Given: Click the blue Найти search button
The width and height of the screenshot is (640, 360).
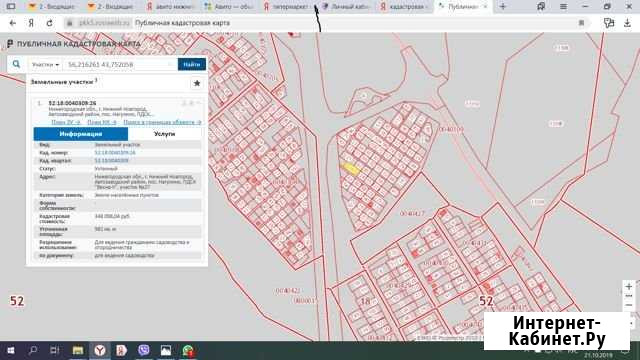Looking at the screenshot, I should click(192, 64).
